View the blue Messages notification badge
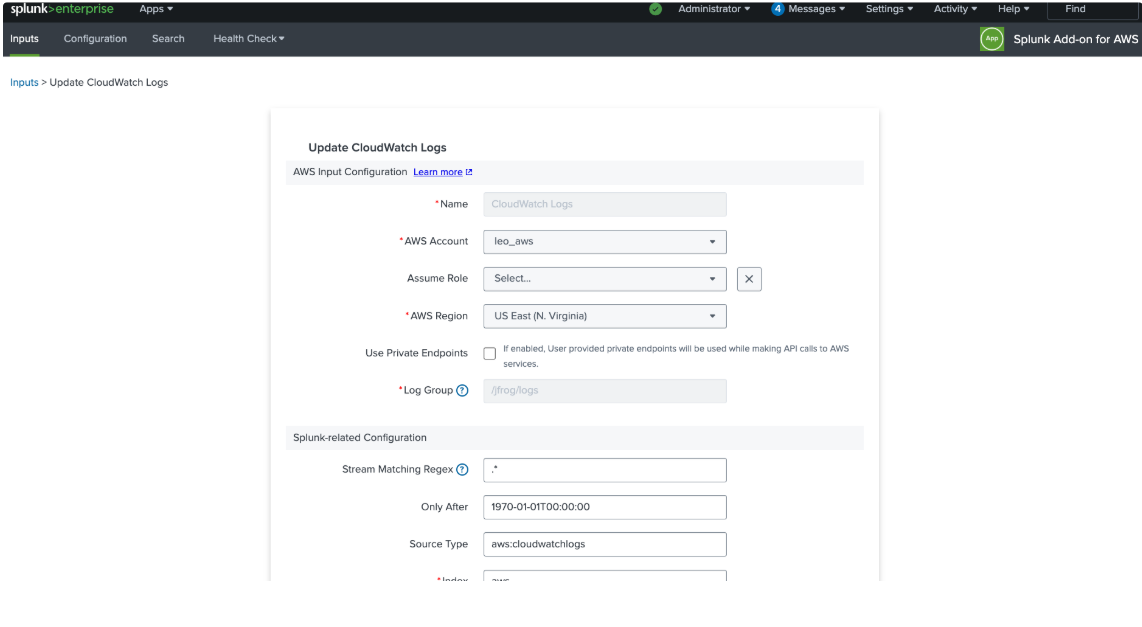Viewport: 1142px width, 627px height. (x=779, y=9)
